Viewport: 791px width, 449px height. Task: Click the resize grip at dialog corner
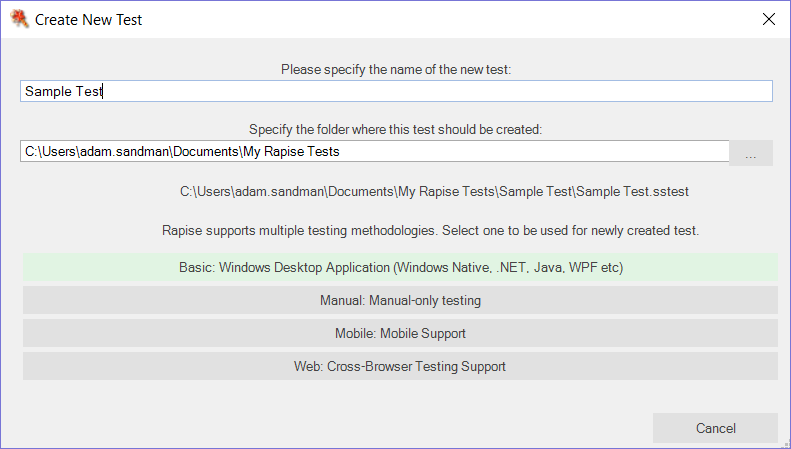[785, 443]
